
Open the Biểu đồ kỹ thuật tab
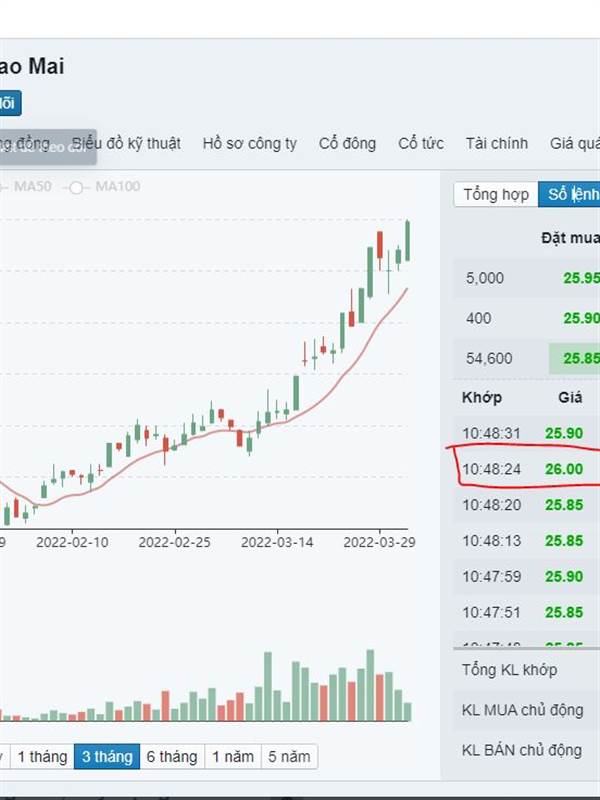coord(126,143)
